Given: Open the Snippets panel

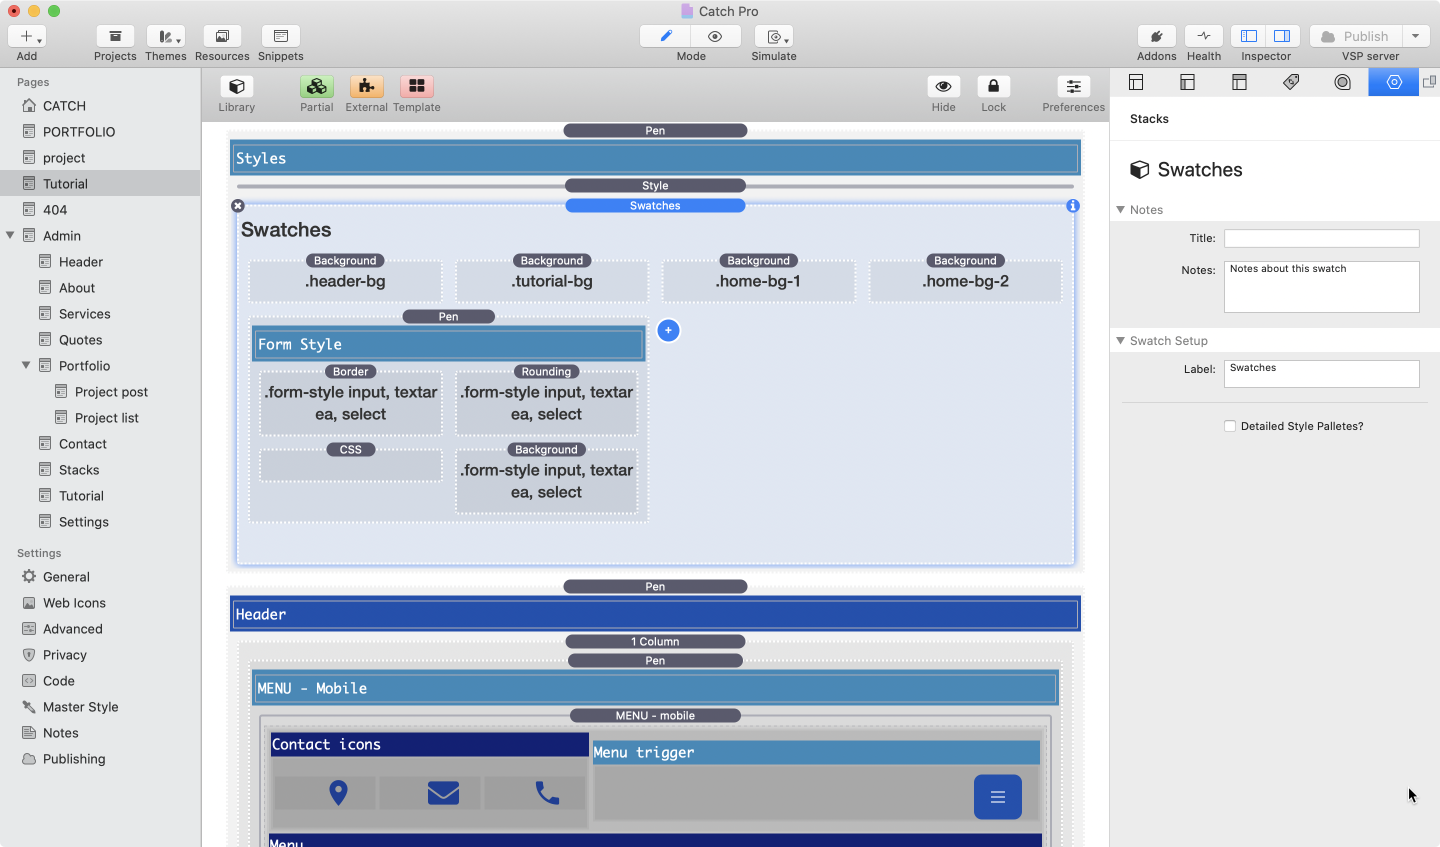Looking at the screenshot, I should tap(280, 36).
